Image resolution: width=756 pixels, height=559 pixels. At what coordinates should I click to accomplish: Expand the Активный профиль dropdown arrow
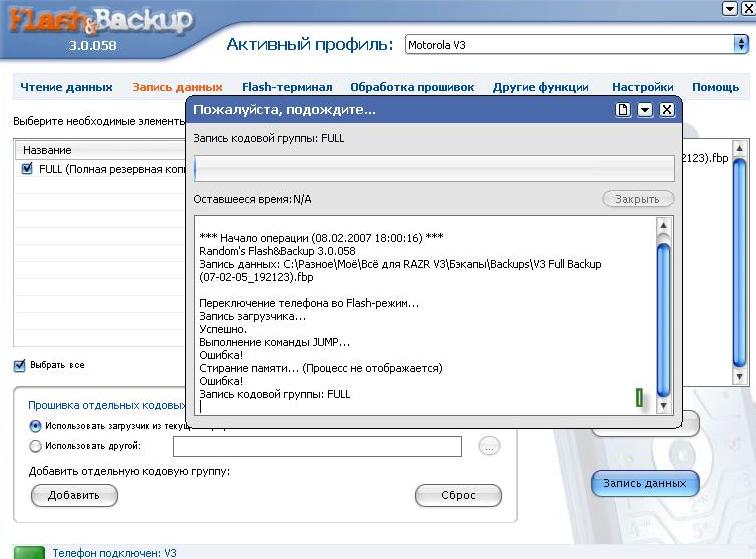741,44
